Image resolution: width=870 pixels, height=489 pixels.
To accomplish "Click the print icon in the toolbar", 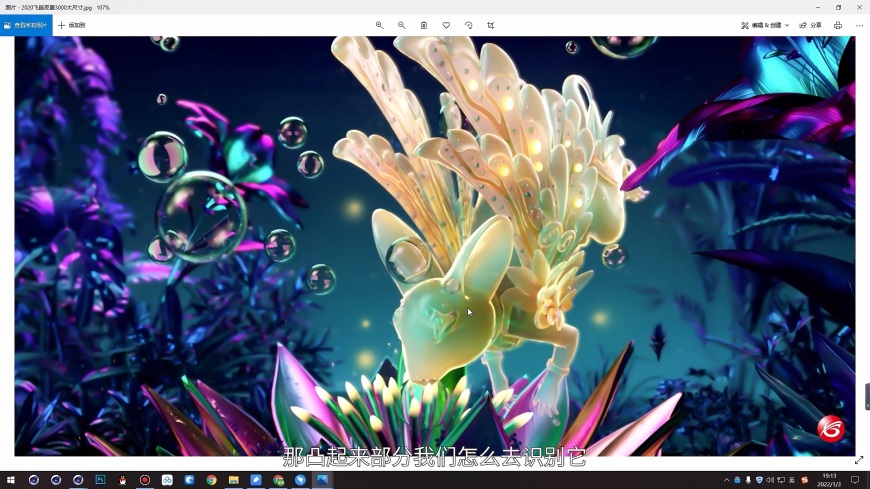I will coord(837,25).
